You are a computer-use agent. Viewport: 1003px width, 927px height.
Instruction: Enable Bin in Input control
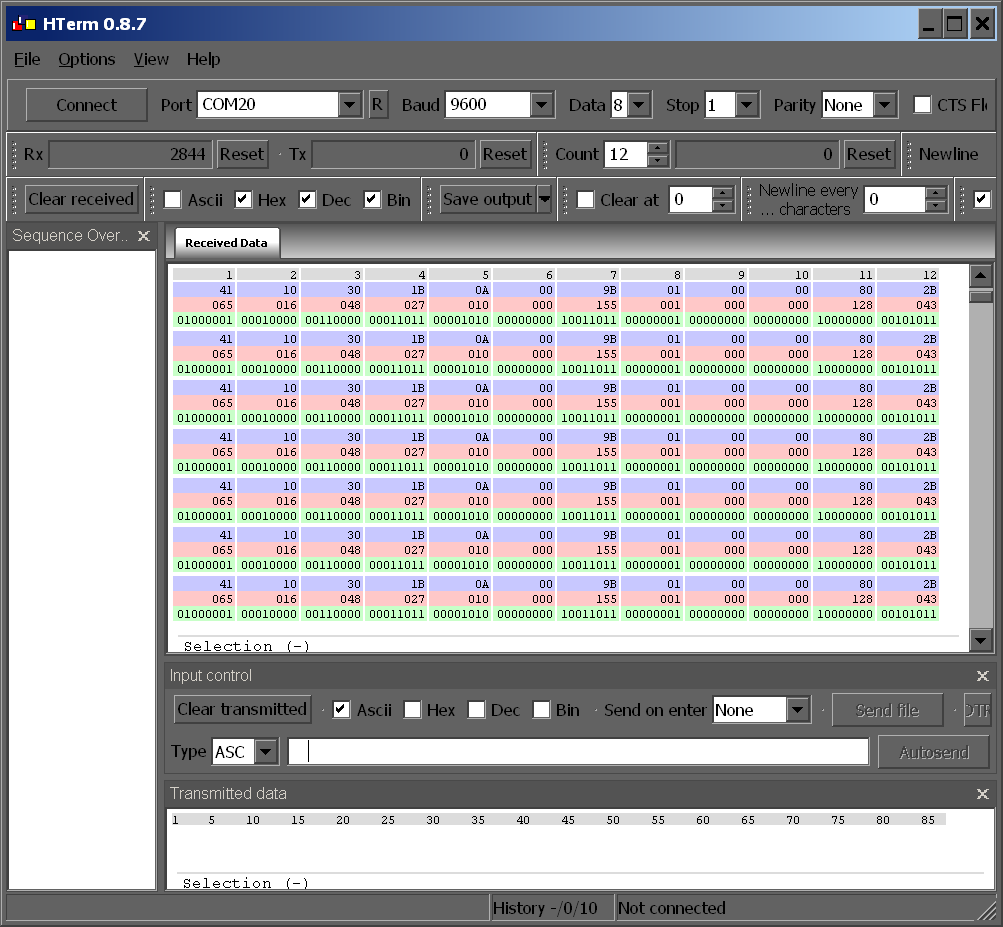[542, 709]
